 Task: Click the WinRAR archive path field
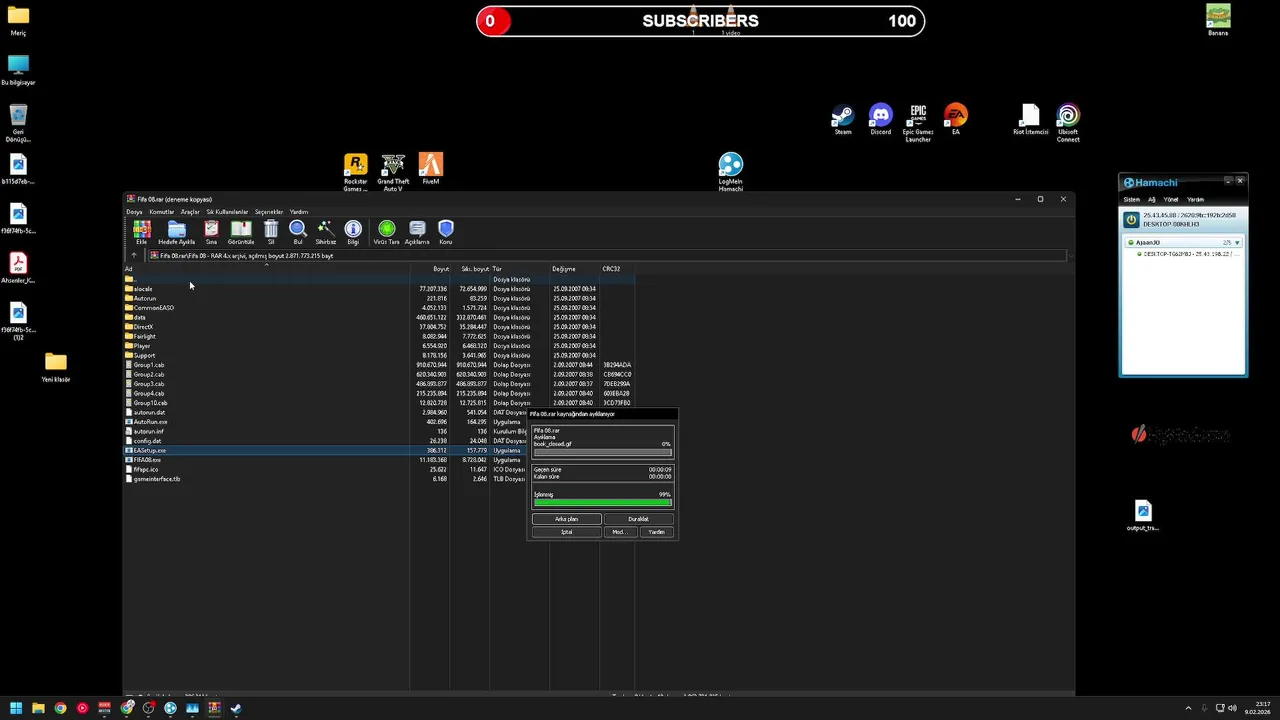[607, 256]
